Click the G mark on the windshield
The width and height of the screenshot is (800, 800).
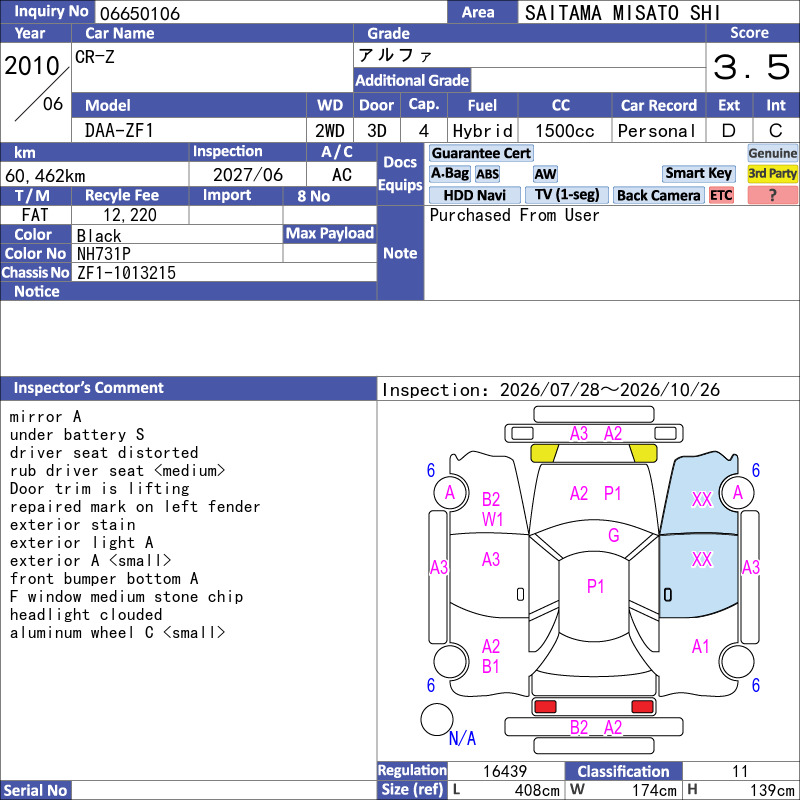pyautogui.click(x=614, y=535)
